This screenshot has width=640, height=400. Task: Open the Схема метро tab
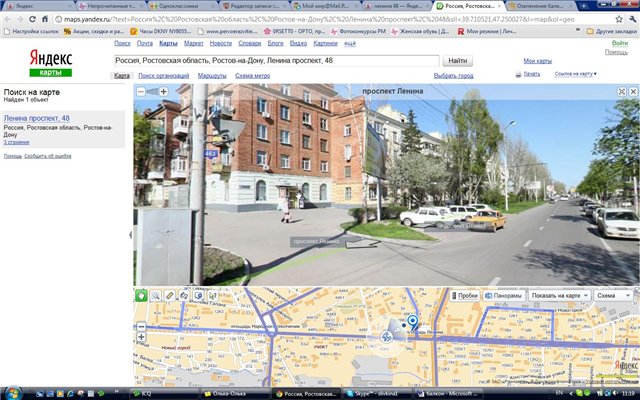(x=252, y=76)
